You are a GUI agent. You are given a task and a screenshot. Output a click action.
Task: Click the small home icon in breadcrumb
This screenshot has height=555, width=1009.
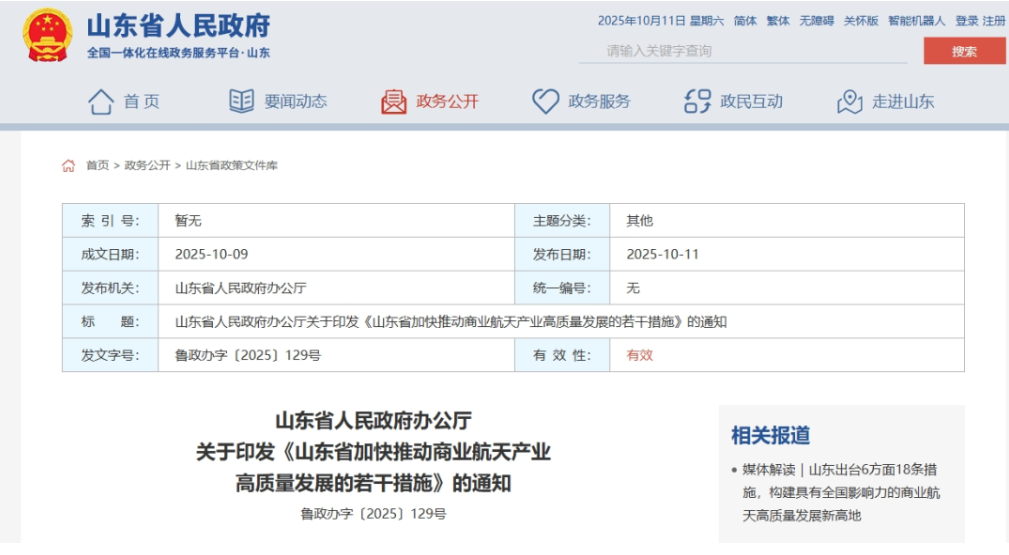(69, 166)
